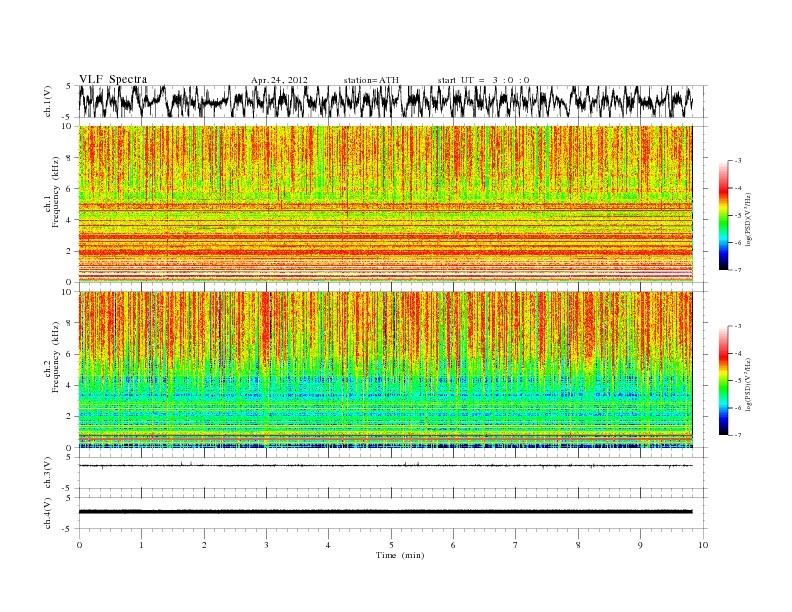Click the time axis tick label '8'
The image size is (792, 612).
tap(578, 545)
